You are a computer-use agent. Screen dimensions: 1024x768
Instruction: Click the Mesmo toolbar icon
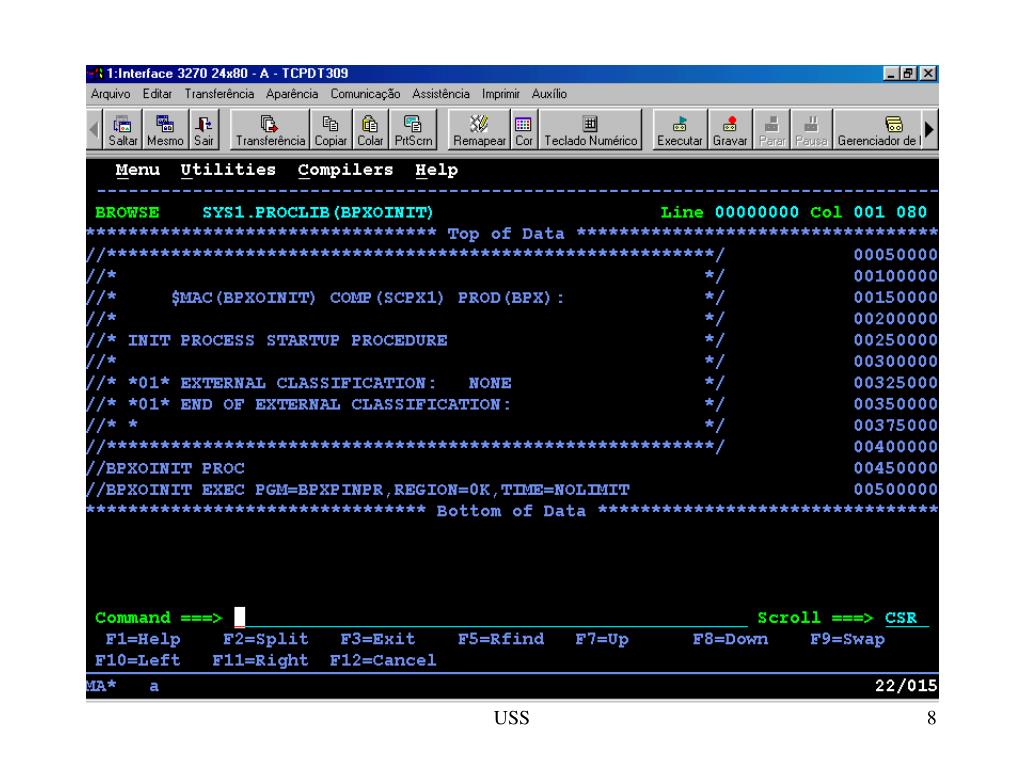[165, 130]
